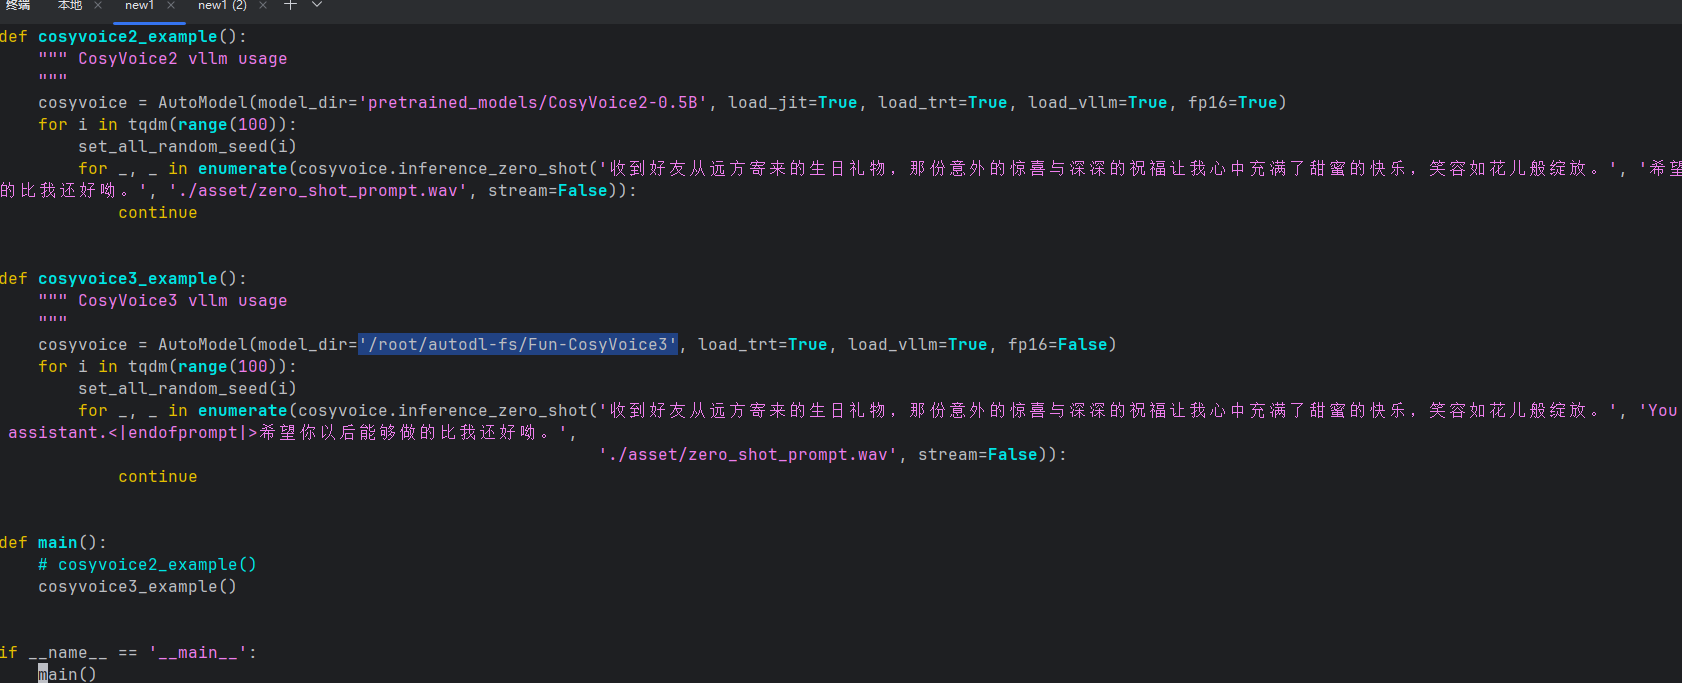Switch to the new1 (2) tab
The height and width of the screenshot is (683, 1682).
point(222,5)
